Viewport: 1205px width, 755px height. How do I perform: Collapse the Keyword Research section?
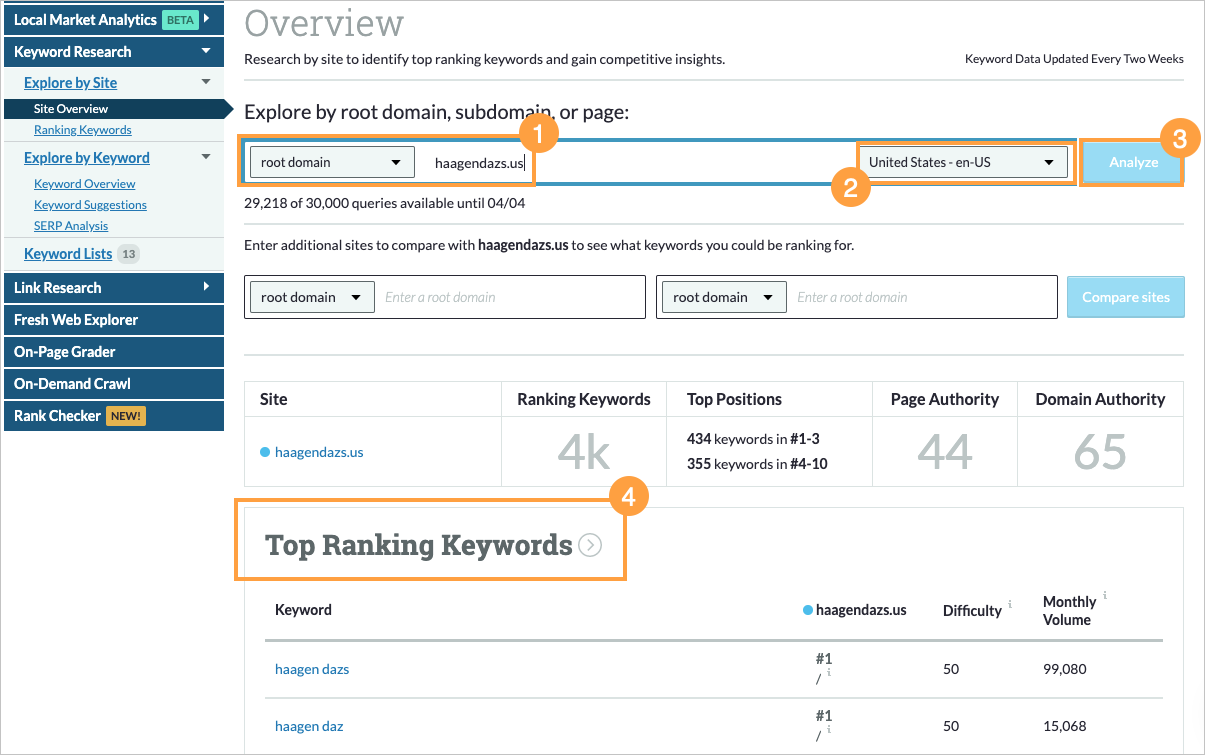[x=207, y=51]
